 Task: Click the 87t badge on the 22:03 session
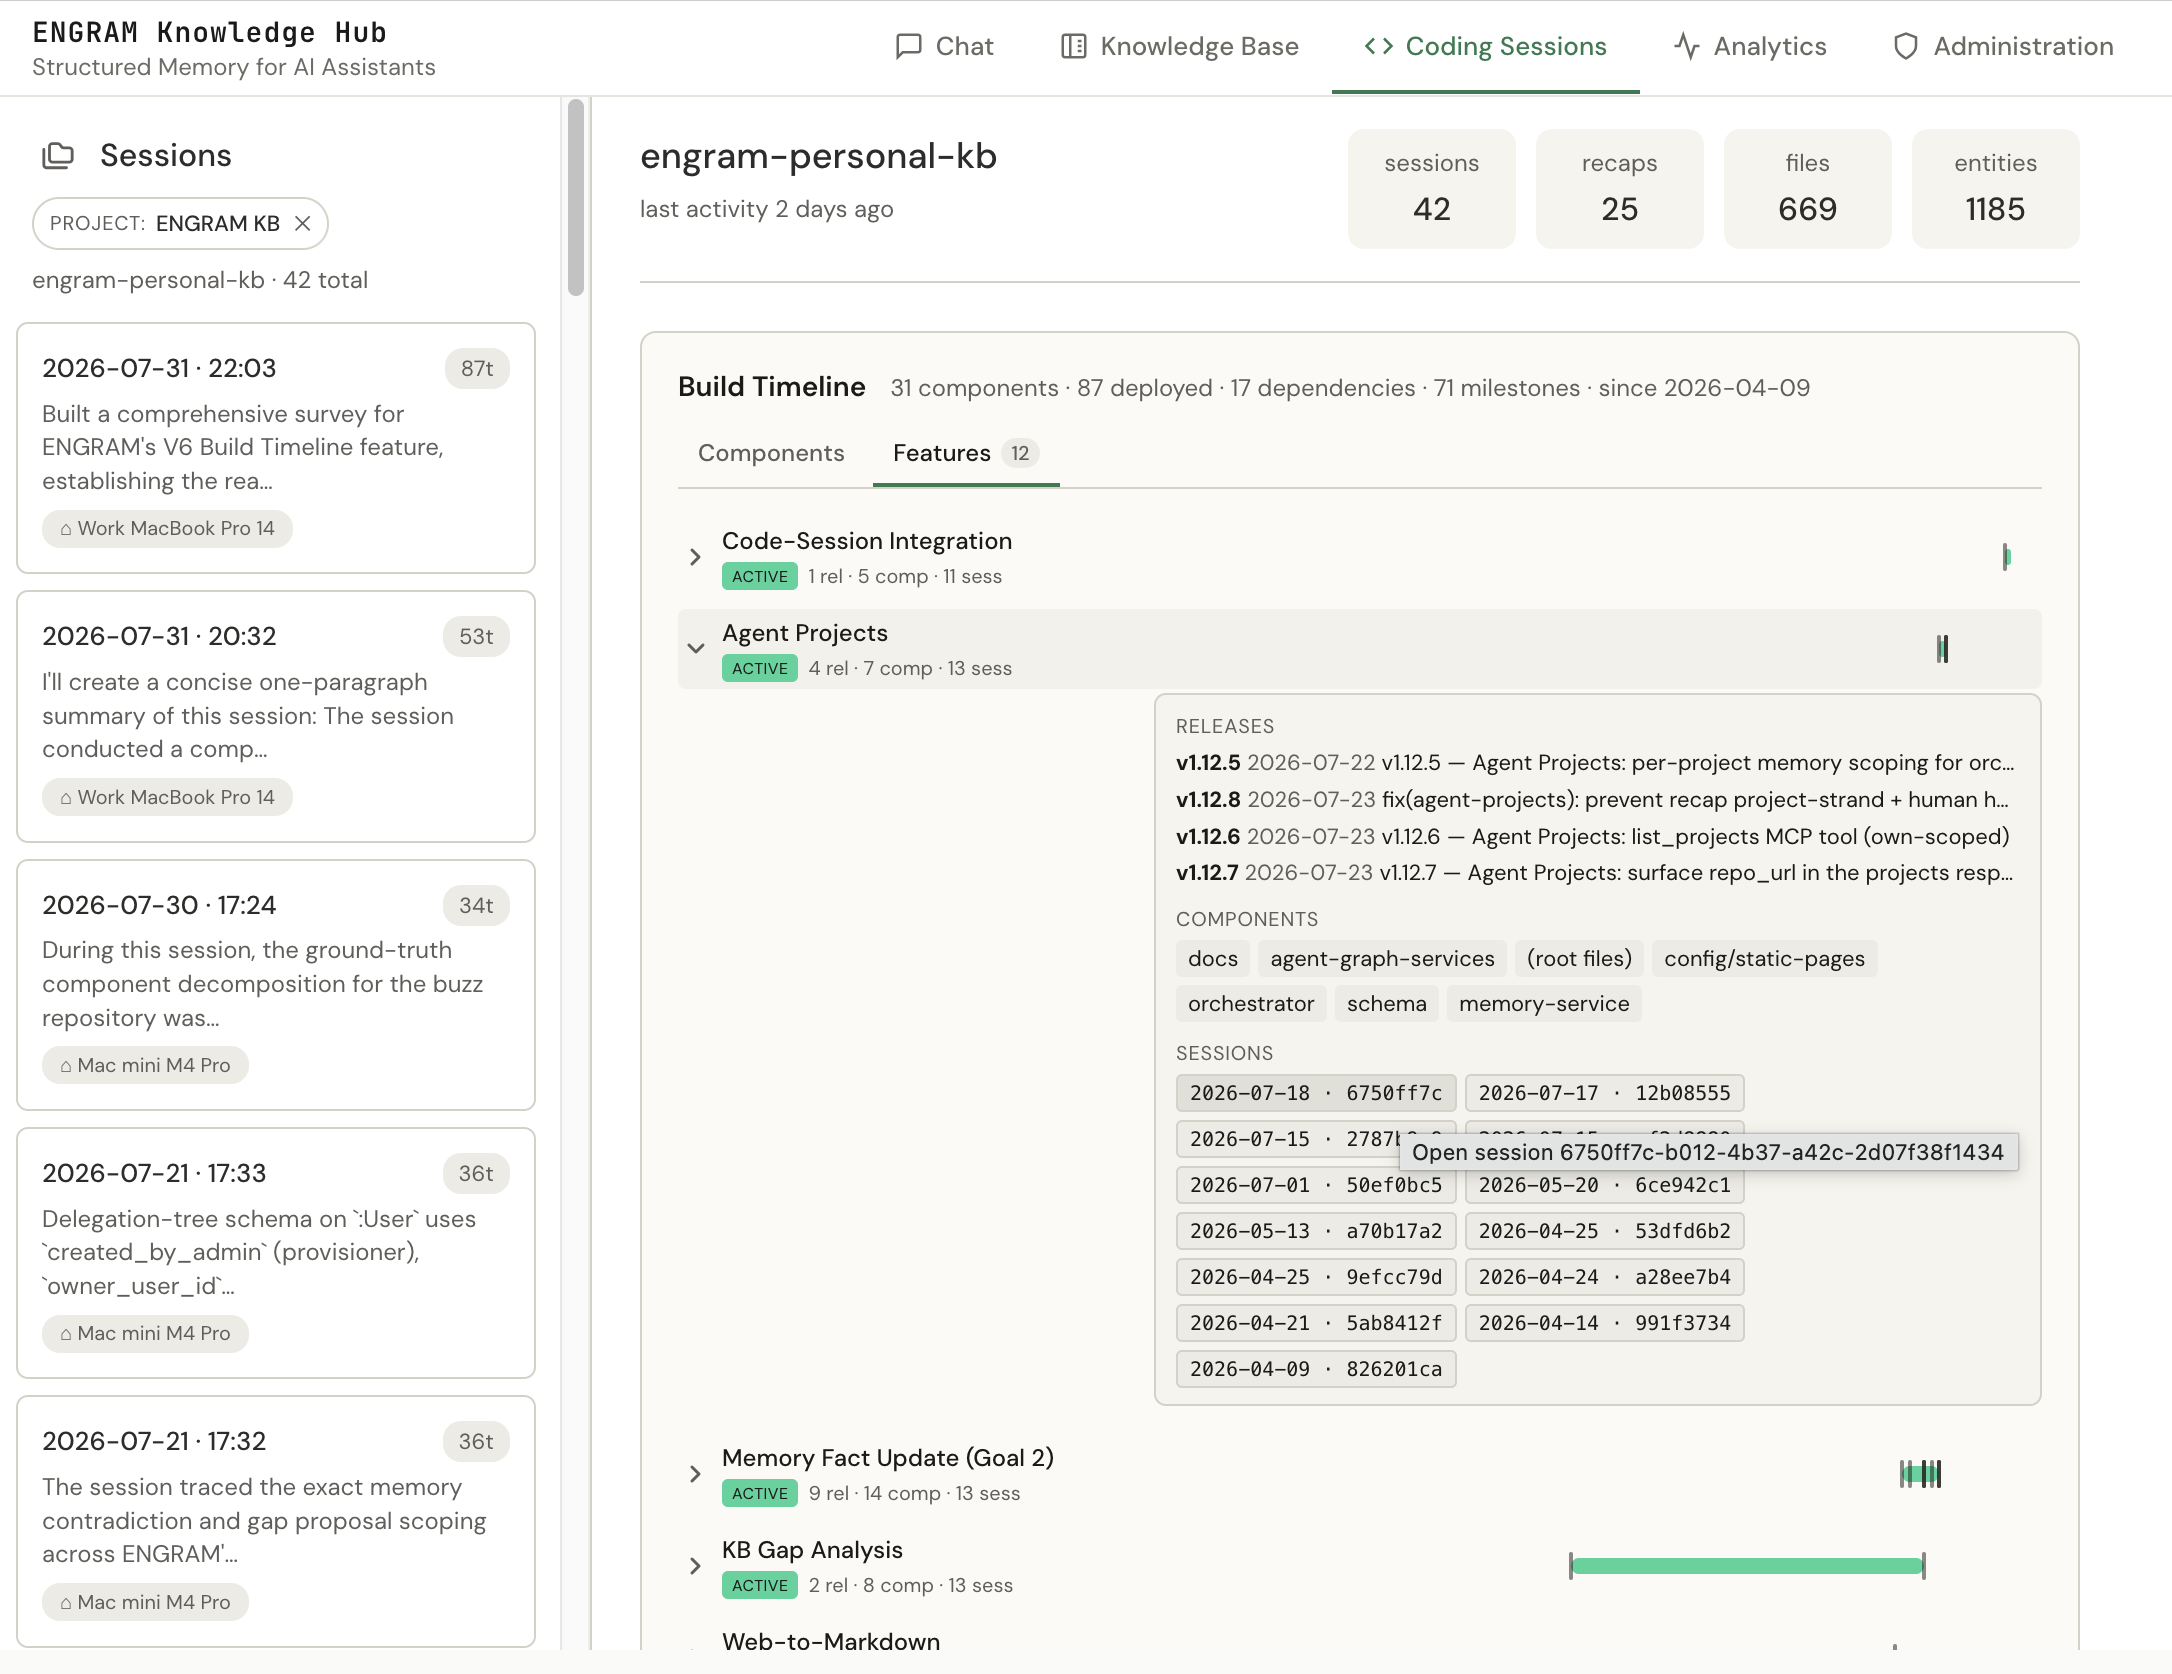[477, 369]
